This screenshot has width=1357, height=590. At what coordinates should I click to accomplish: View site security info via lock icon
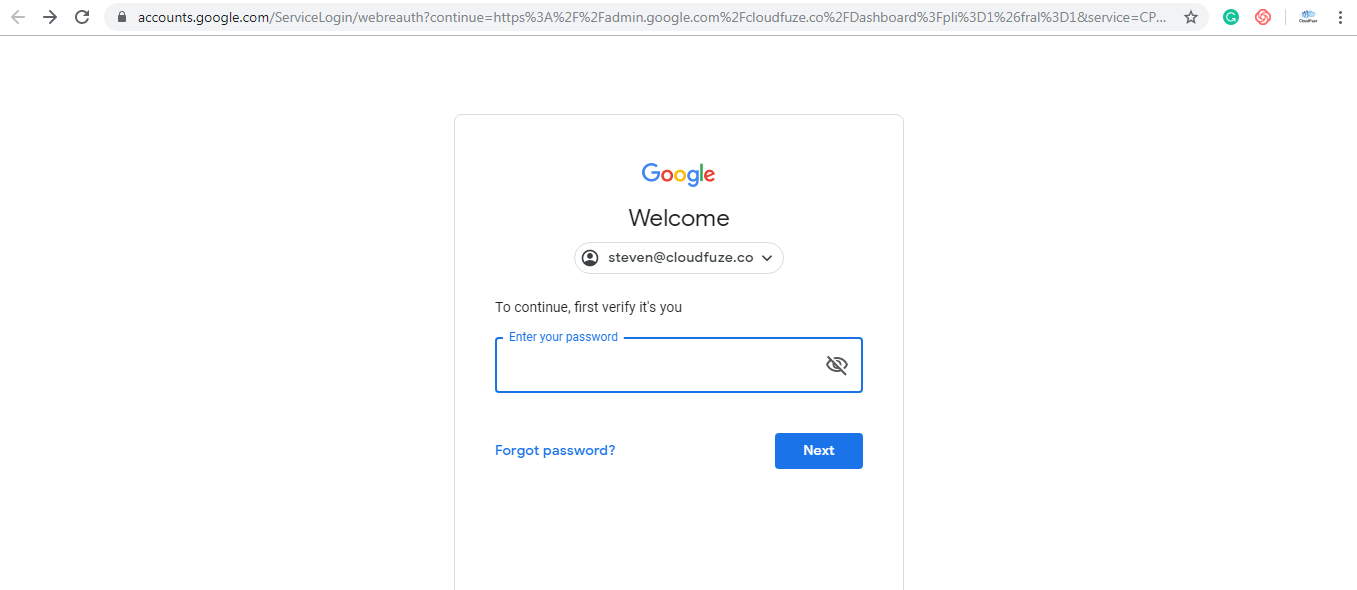point(122,17)
